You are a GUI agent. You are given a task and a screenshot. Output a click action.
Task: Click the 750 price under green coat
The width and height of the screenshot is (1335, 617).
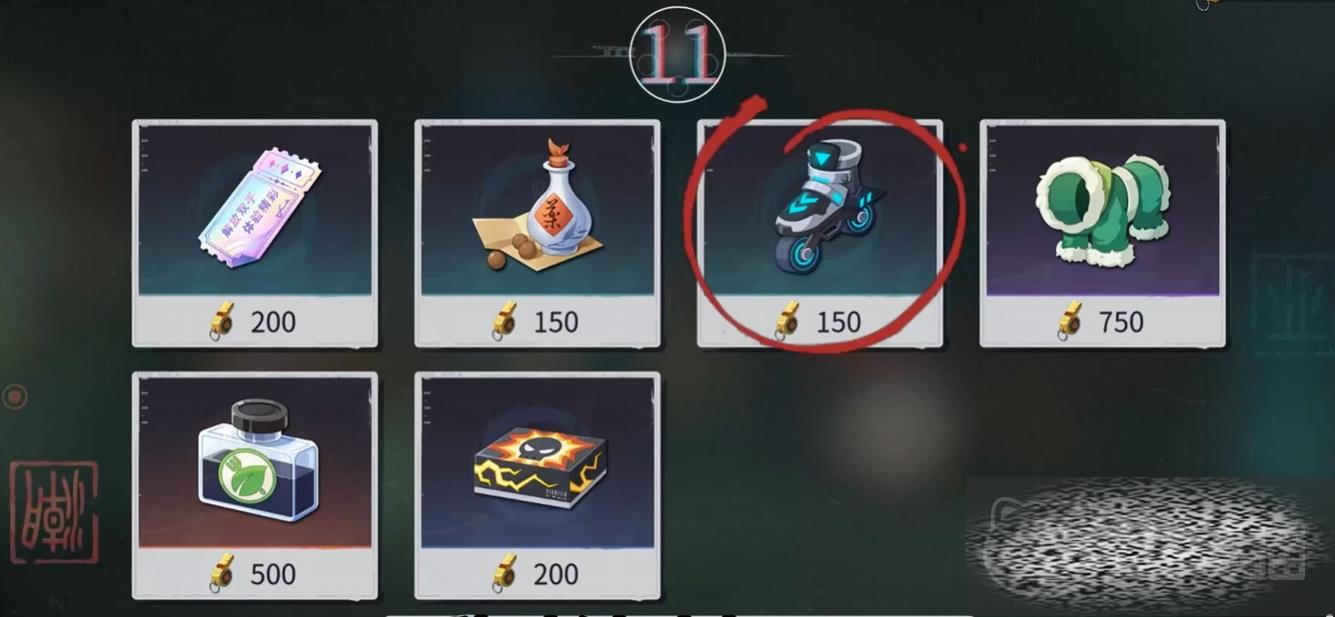click(x=1121, y=322)
